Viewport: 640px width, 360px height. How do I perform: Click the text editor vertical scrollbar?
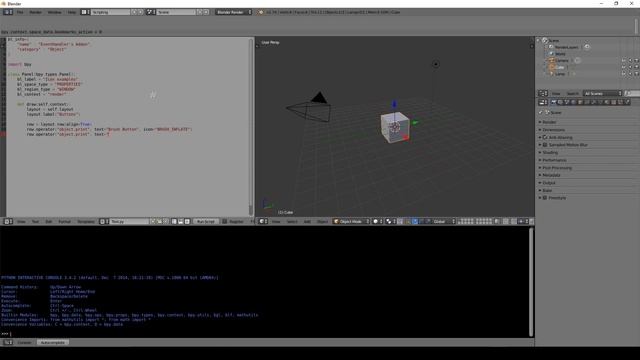coord(251,127)
